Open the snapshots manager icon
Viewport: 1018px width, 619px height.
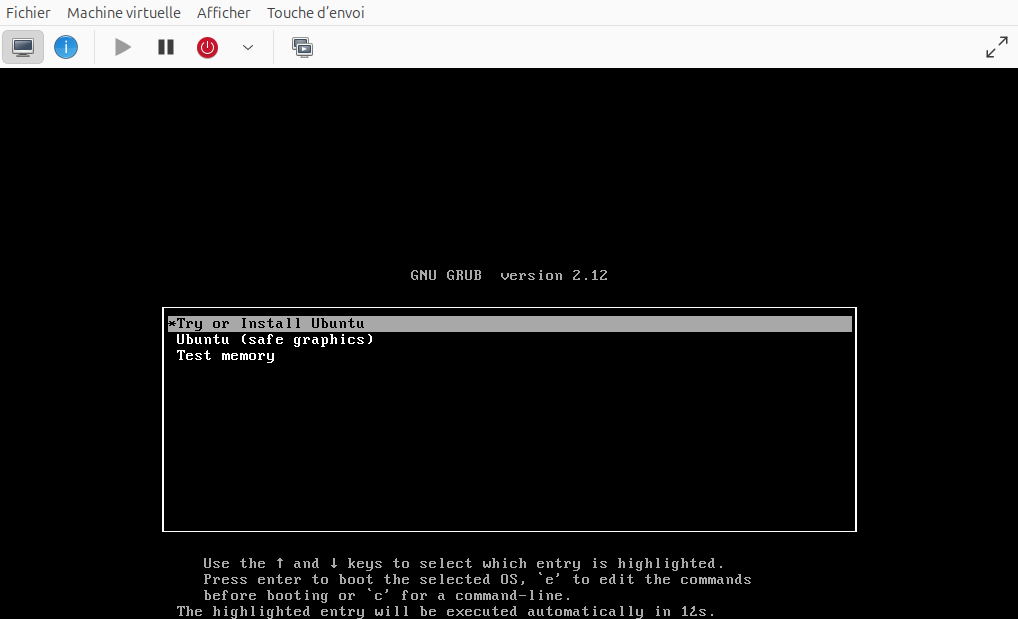[302, 47]
